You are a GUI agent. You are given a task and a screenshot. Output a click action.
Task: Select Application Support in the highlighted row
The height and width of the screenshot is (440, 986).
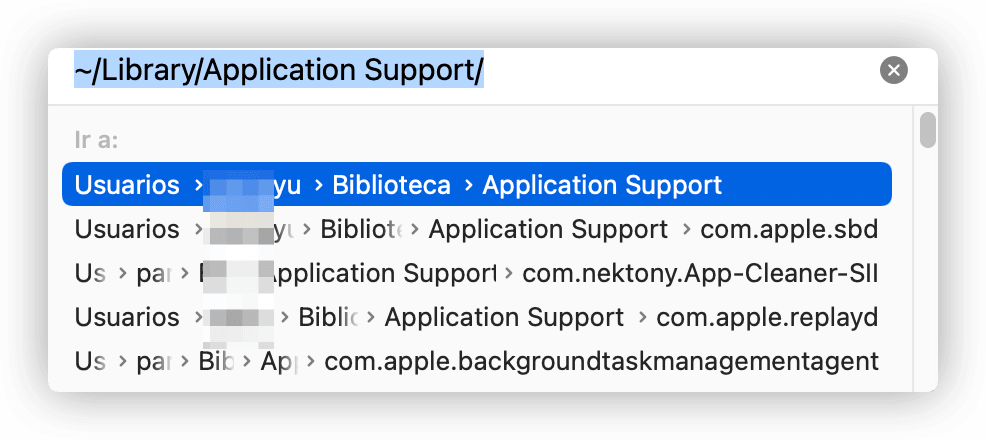click(x=602, y=185)
